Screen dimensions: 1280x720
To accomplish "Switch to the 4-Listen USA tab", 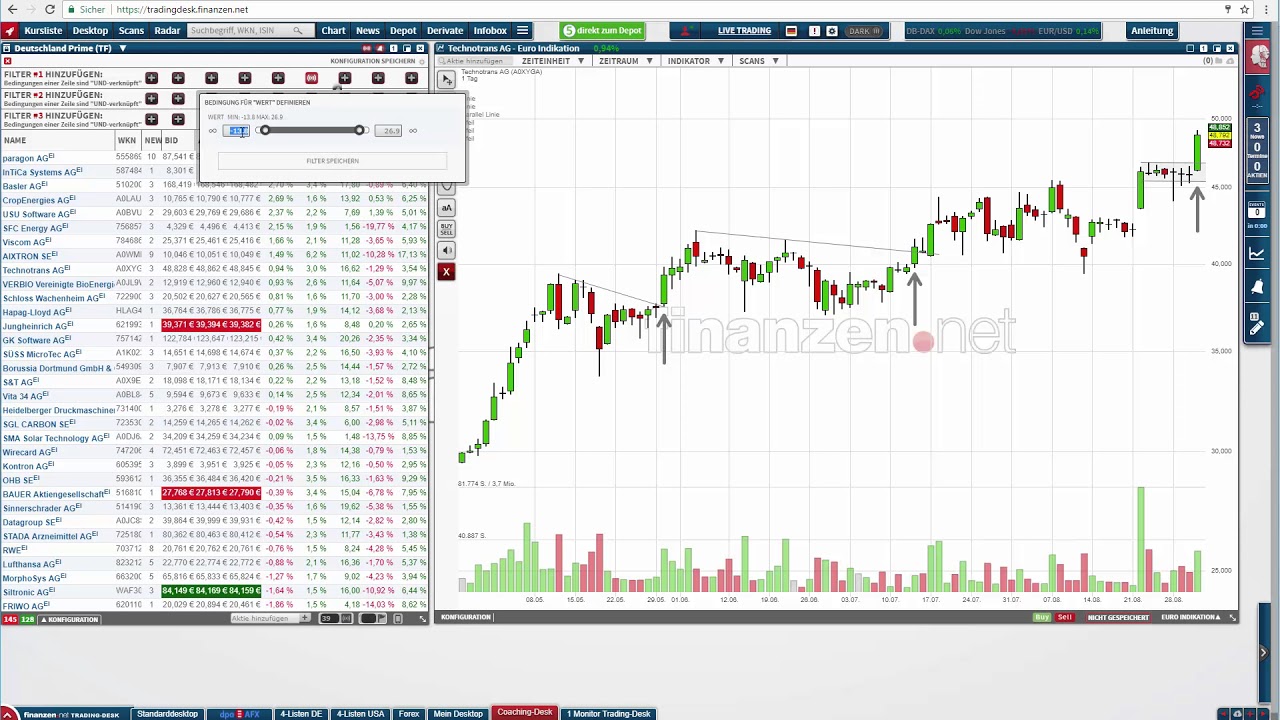I will coord(360,714).
